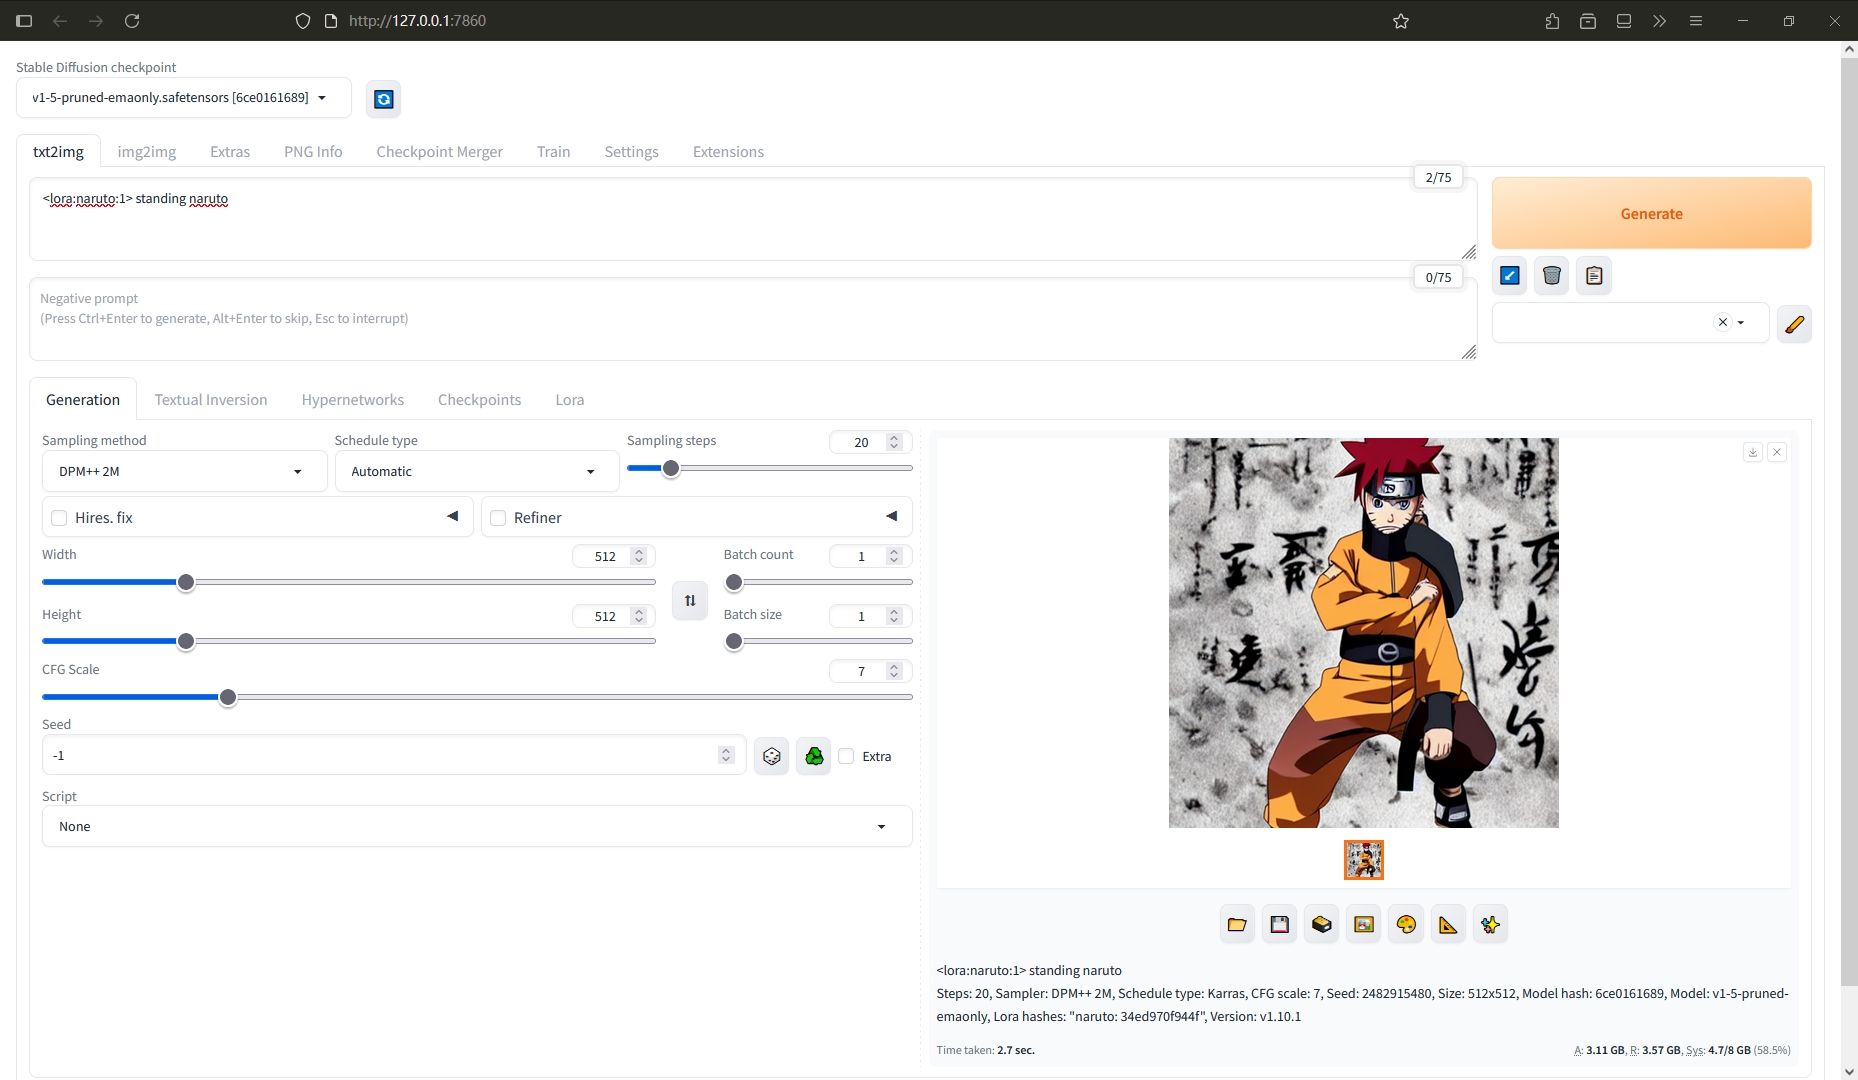Click the shield tracking protection icon
Image resolution: width=1858 pixels, height=1080 pixels.
coord(303,21)
